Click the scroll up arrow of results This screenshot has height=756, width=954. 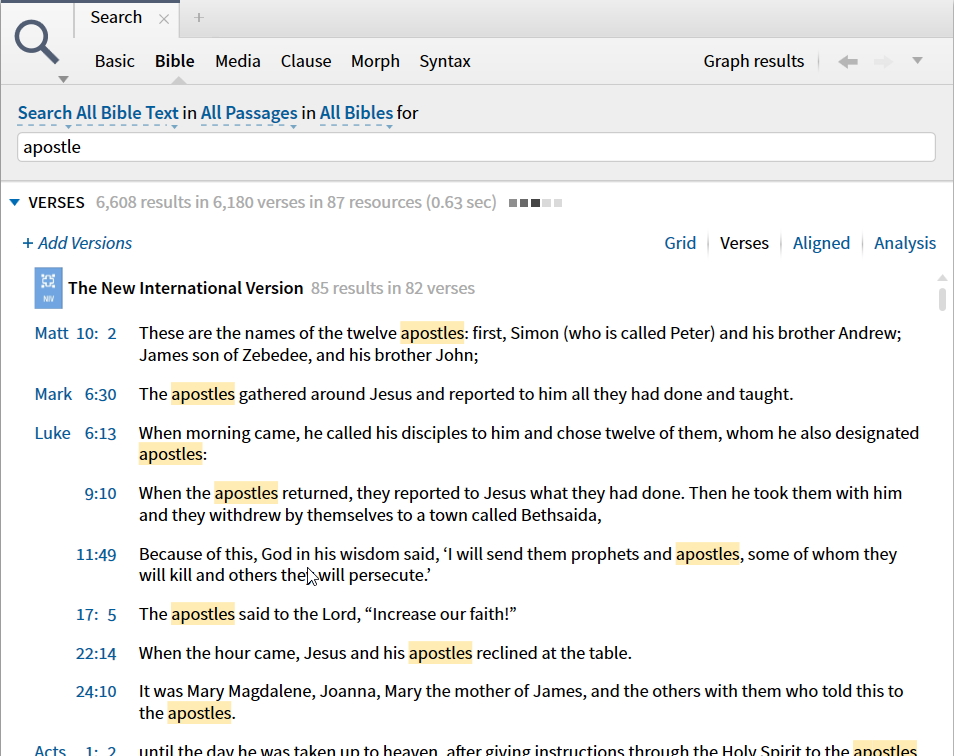pos(942,278)
